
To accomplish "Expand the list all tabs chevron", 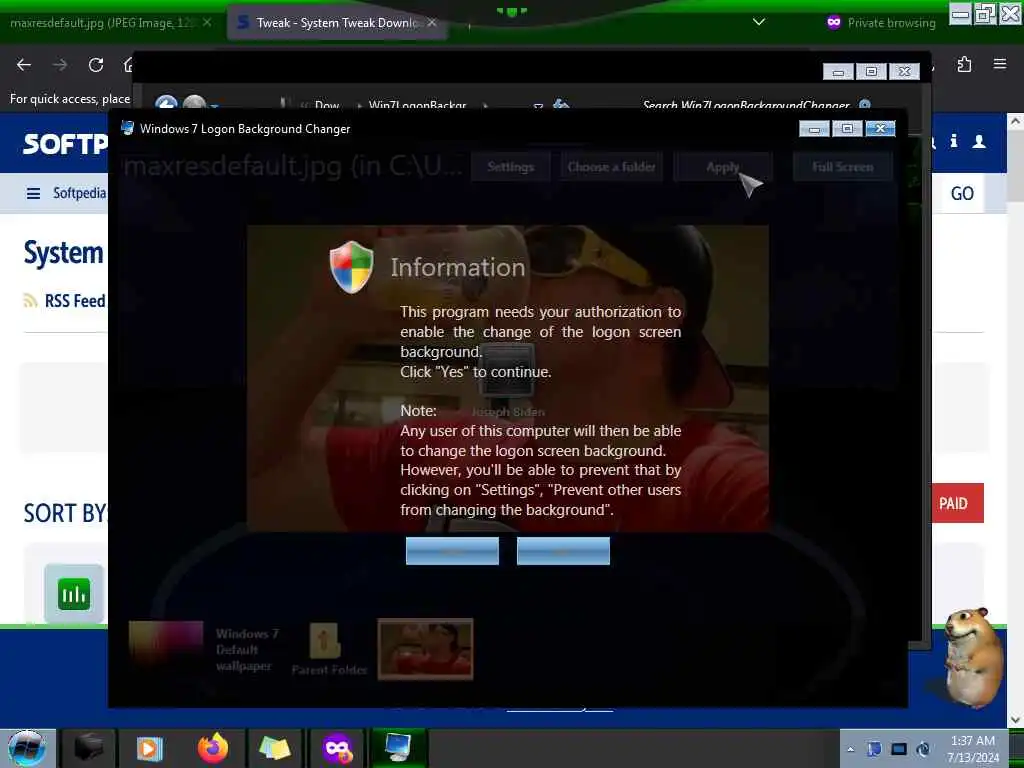I will tap(759, 22).
